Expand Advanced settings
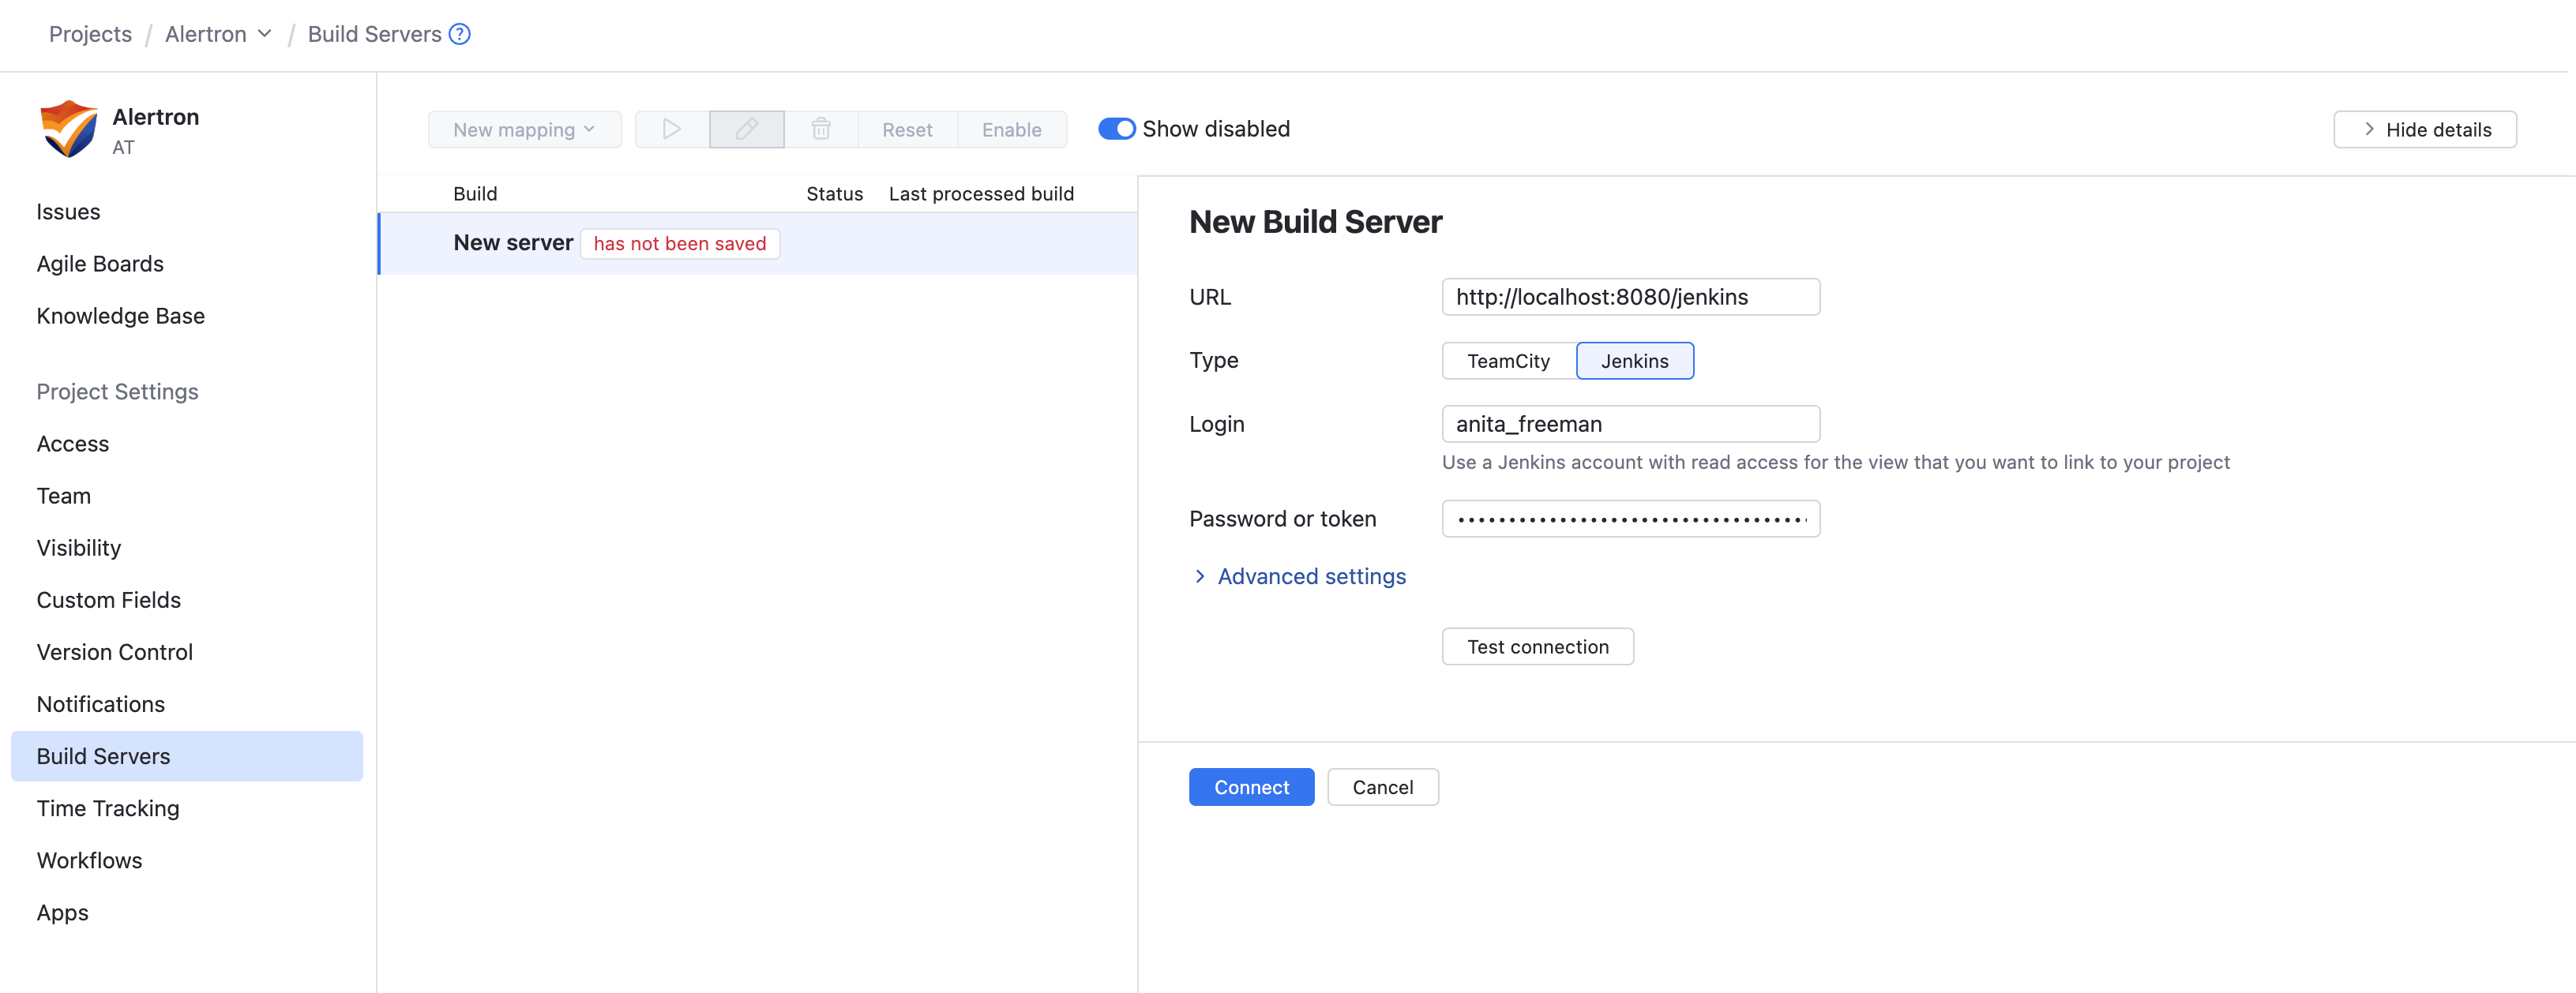The image size is (2576, 993). click(1310, 576)
